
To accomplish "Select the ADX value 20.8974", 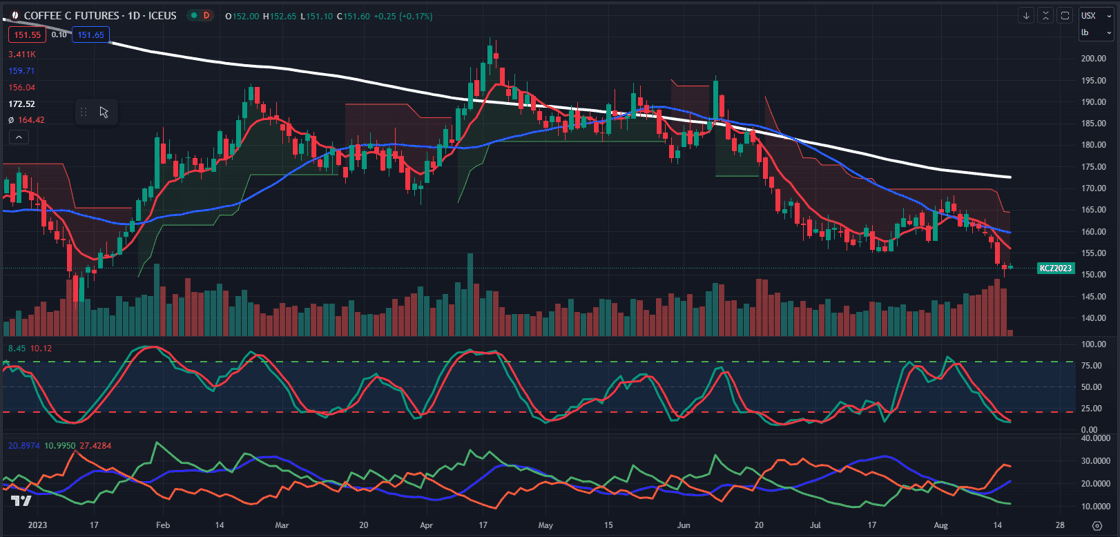I will [x=24, y=446].
